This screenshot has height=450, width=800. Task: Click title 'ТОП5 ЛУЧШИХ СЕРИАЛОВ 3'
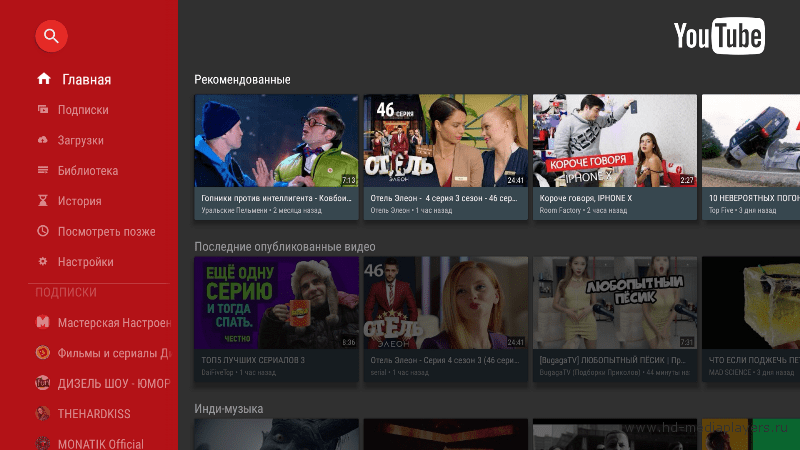click(x=253, y=360)
